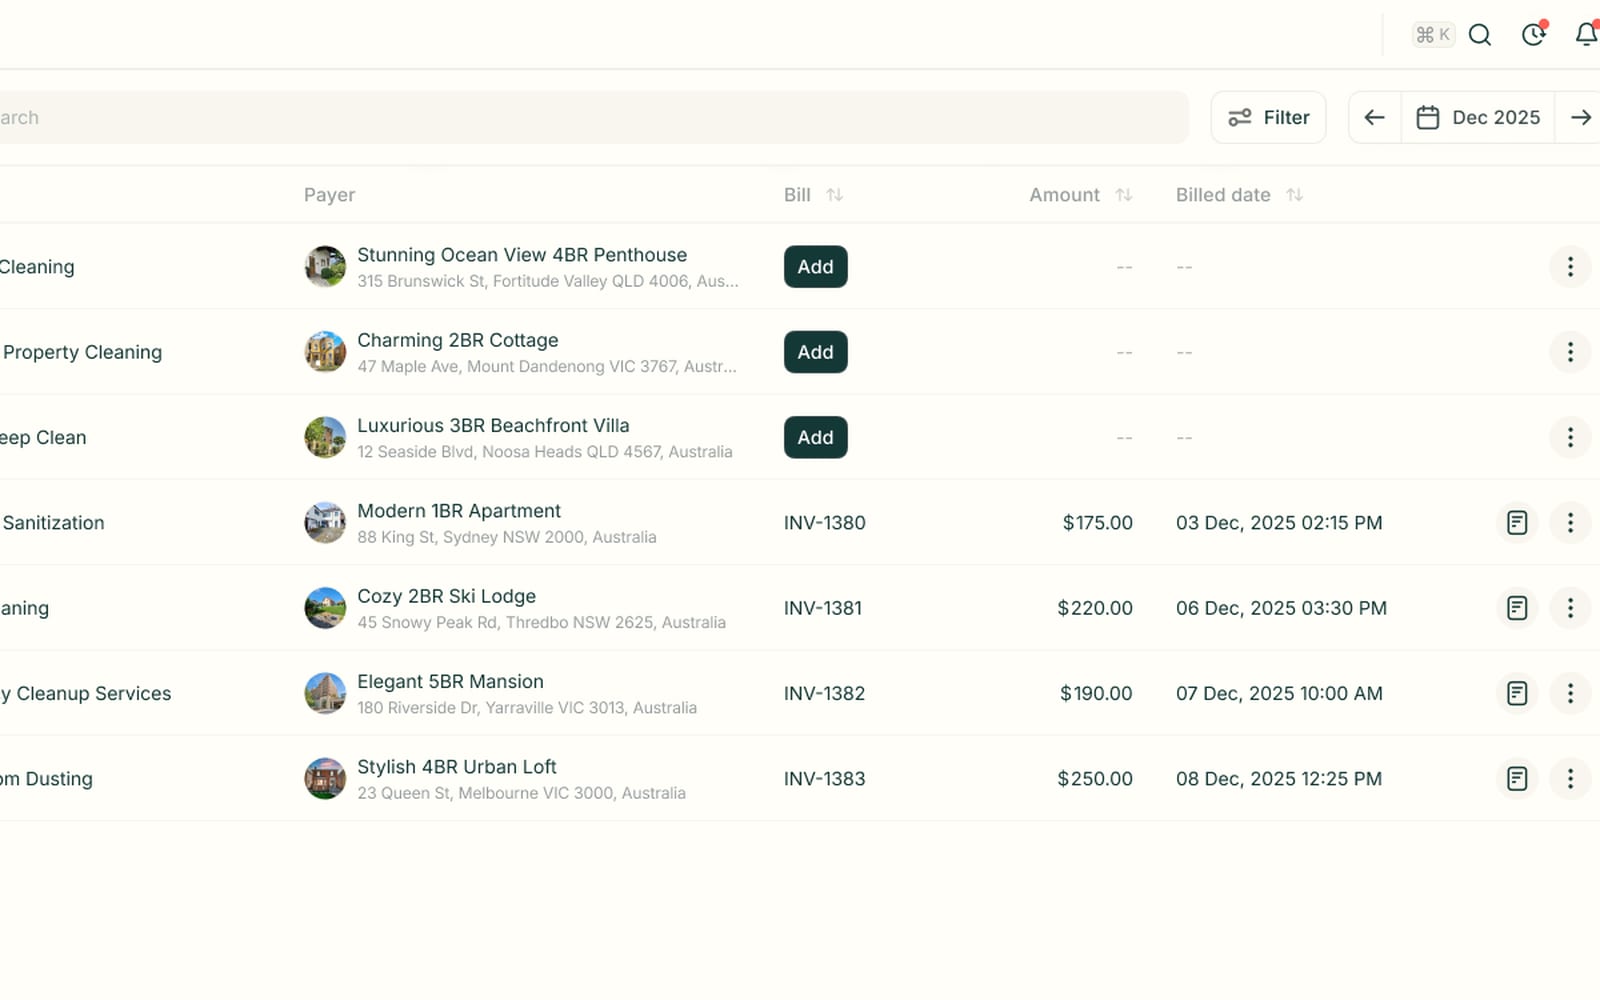Viewport: 1600px width, 1000px height.
Task: View invoice document for INV-1381
Action: tap(1517, 608)
